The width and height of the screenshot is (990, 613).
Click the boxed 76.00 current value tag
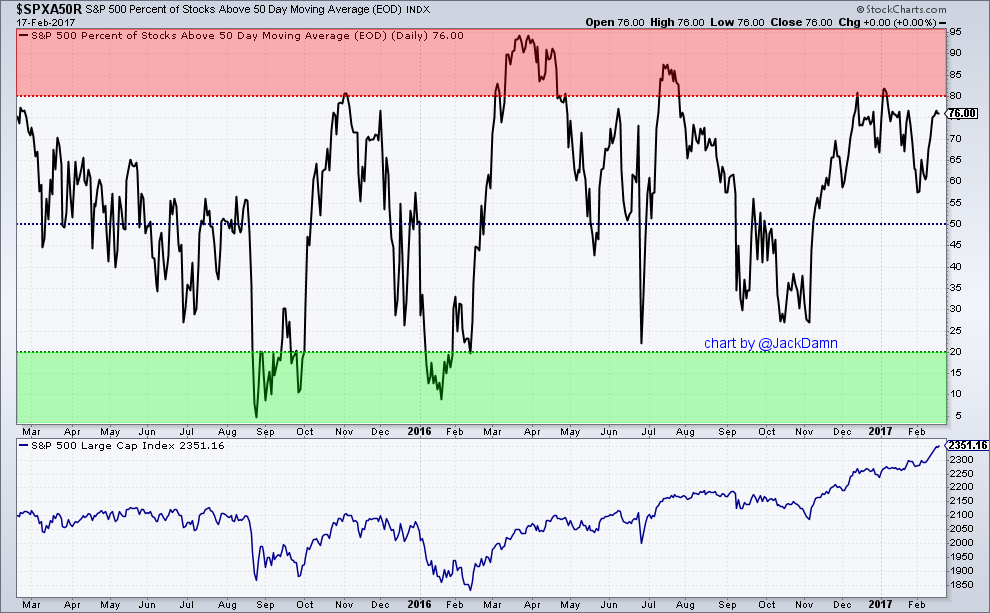(x=962, y=114)
